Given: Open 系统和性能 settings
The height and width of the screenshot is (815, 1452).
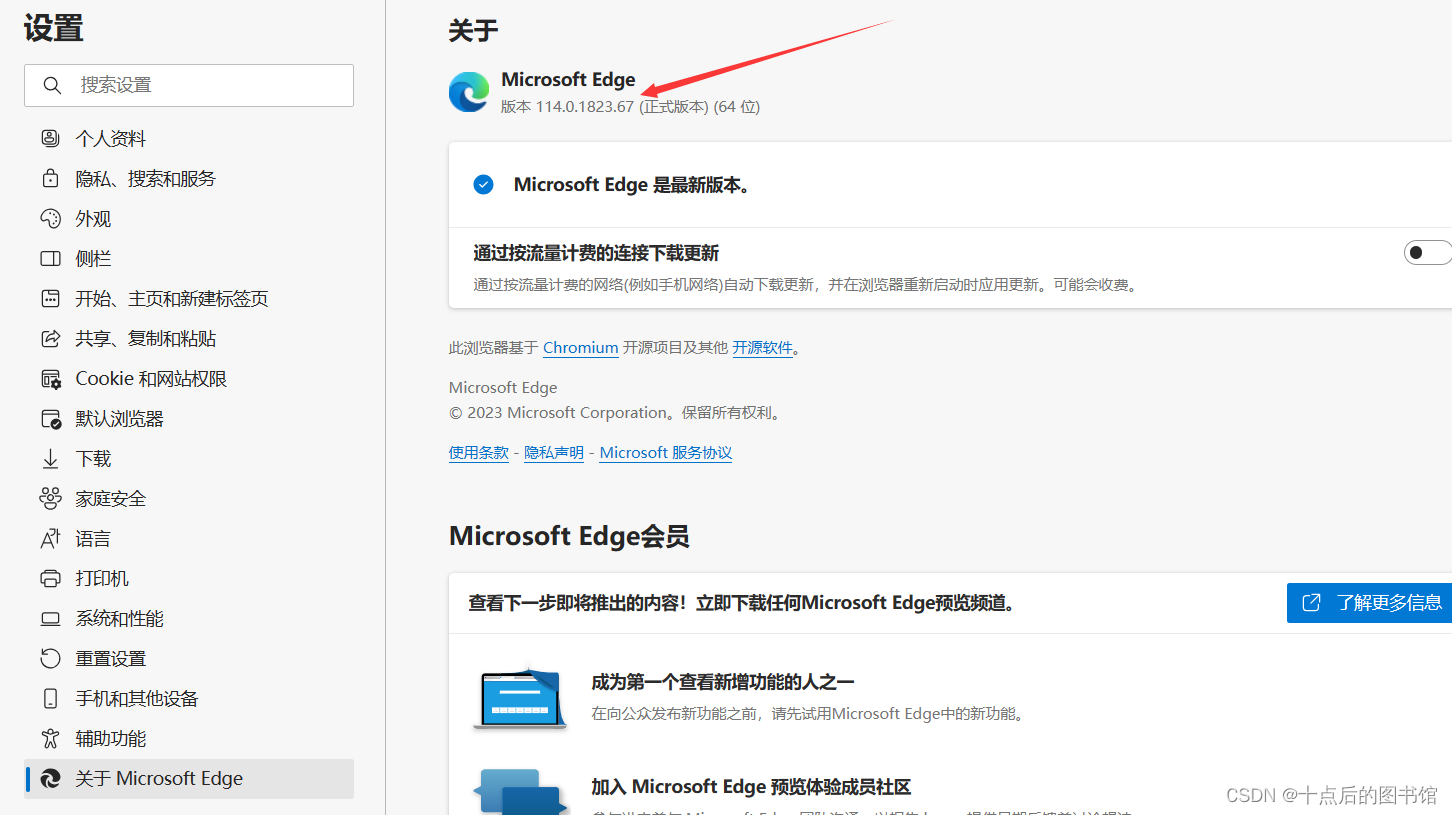Looking at the screenshot, I should point(189,618).
